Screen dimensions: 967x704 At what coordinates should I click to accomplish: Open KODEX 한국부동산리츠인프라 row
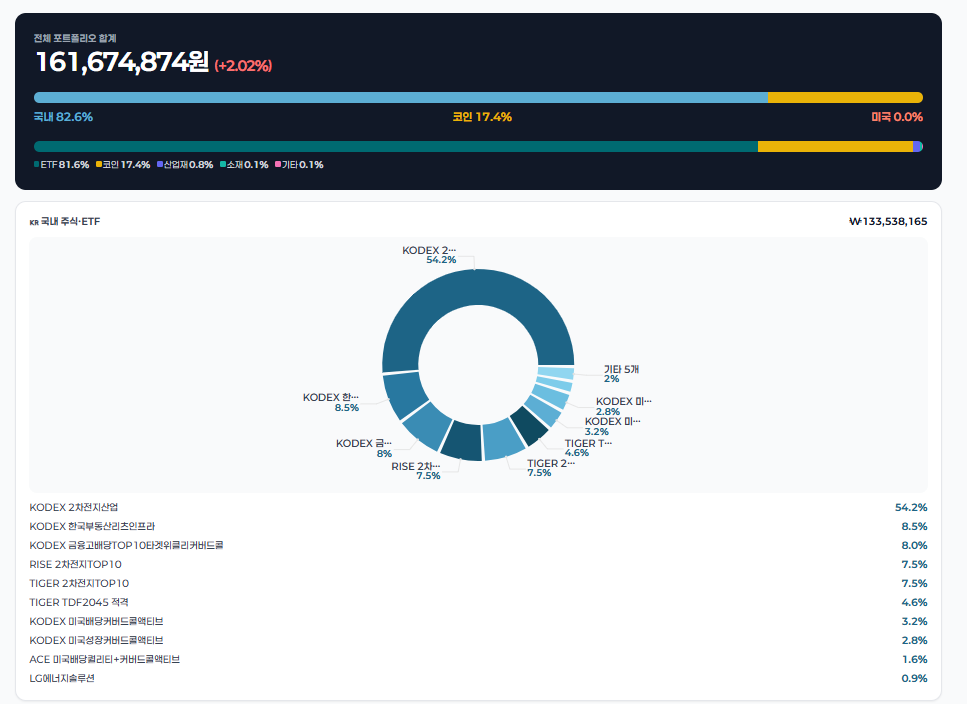pos(478,526)
